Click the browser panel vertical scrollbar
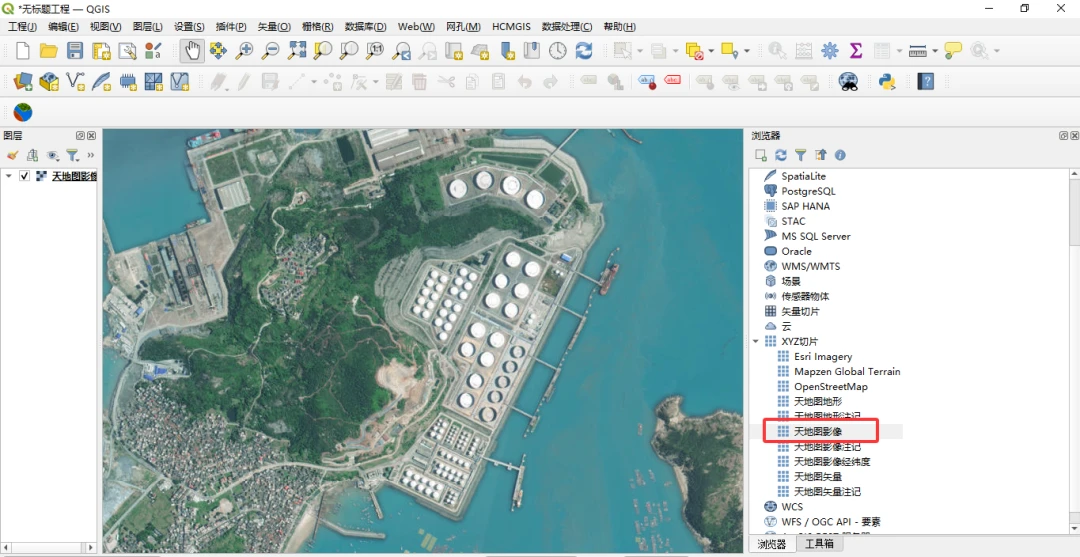The width and height of the screenshot is (1080, 557). tap(1074, 210)
